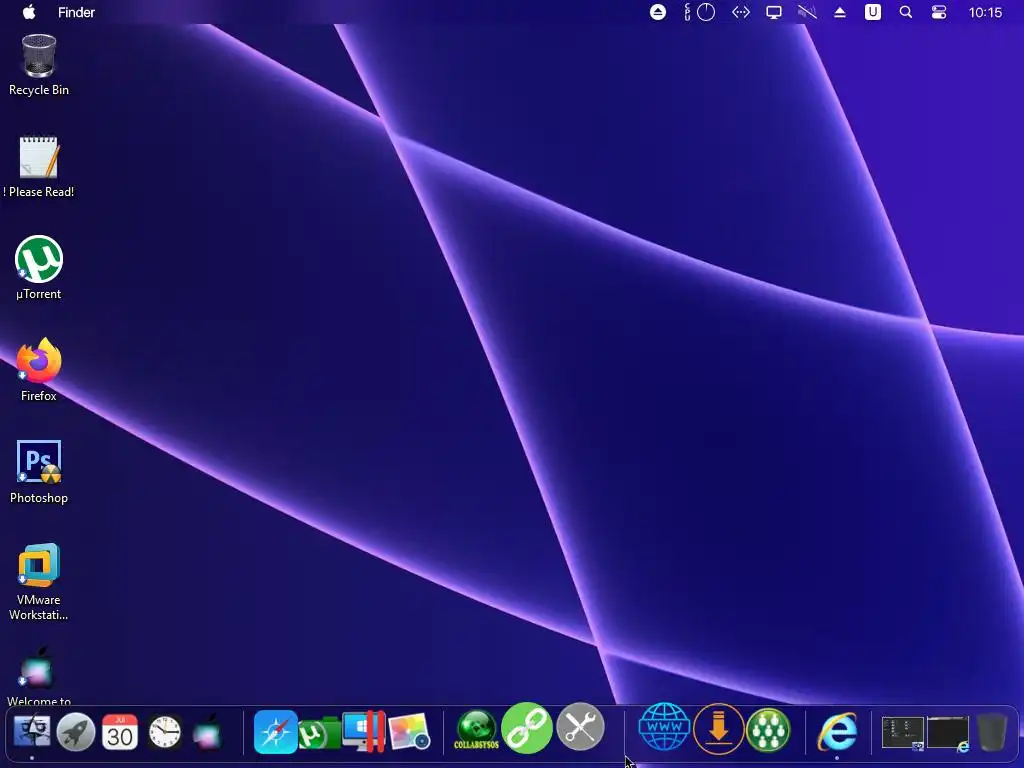This screenshot has height=768, width=1024.
Task: Open the Apple menu
Action: click(x=29, y=12)
